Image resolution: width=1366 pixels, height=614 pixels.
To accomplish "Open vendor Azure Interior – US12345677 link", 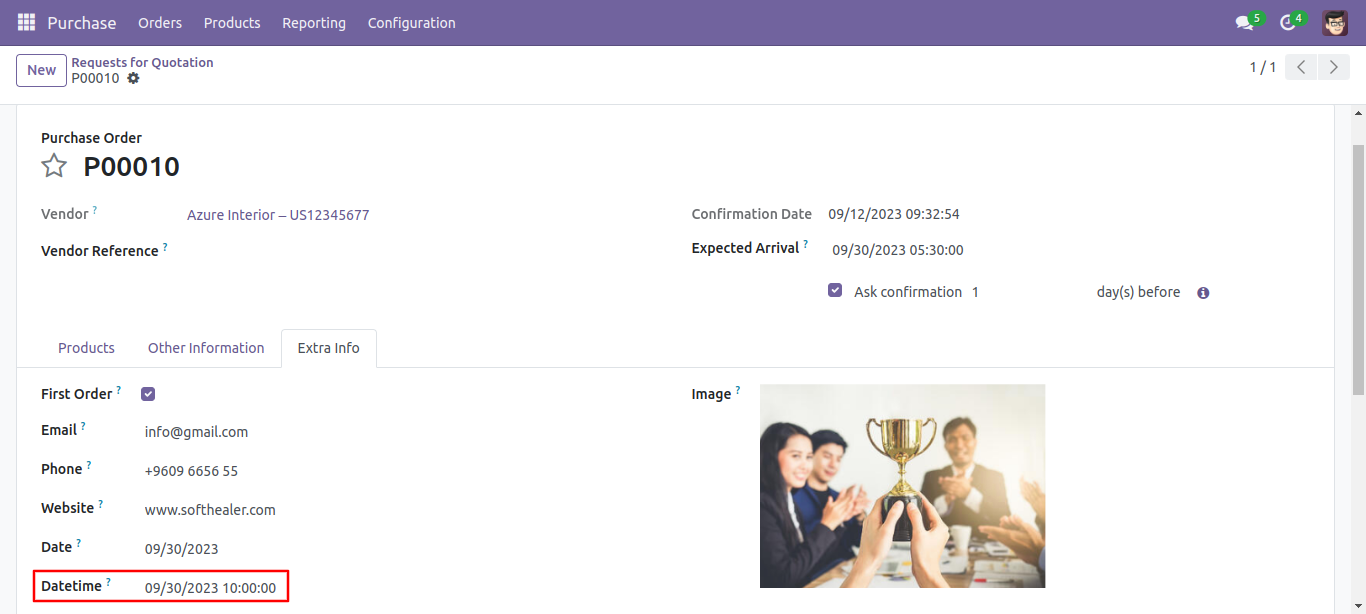I will 278,215.
